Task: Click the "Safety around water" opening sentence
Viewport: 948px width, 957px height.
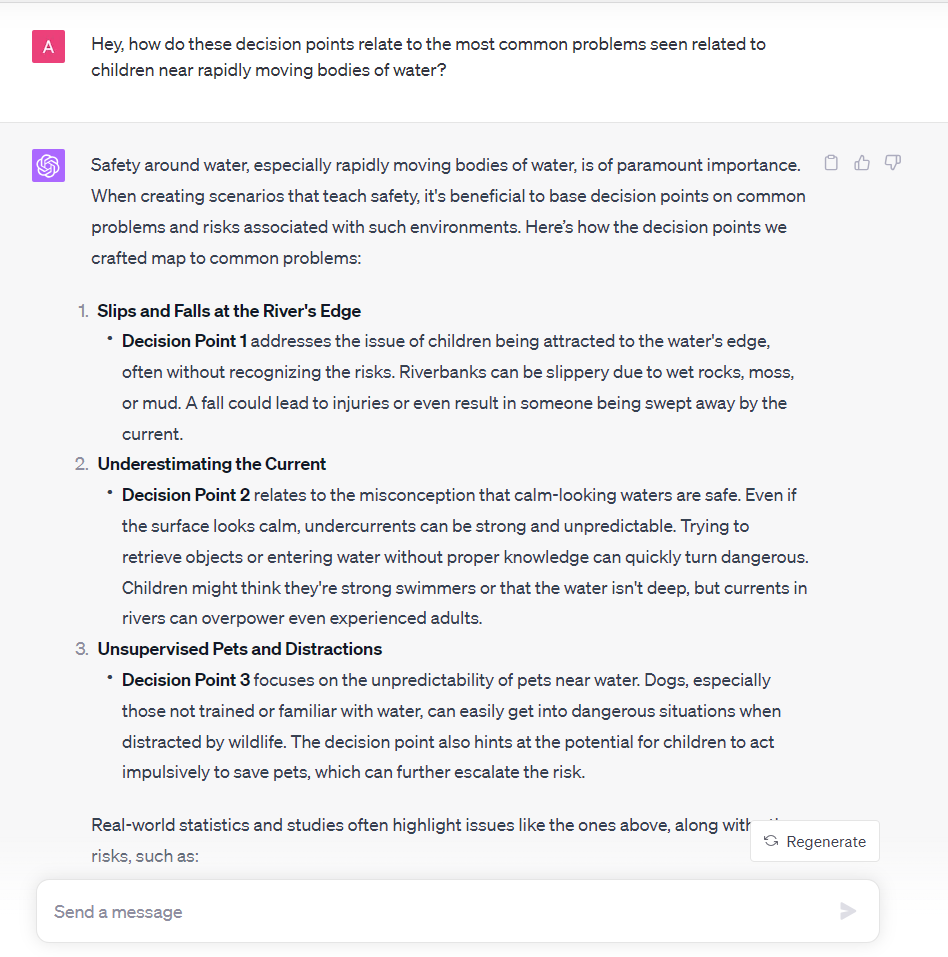Action: tap(445, 165)
